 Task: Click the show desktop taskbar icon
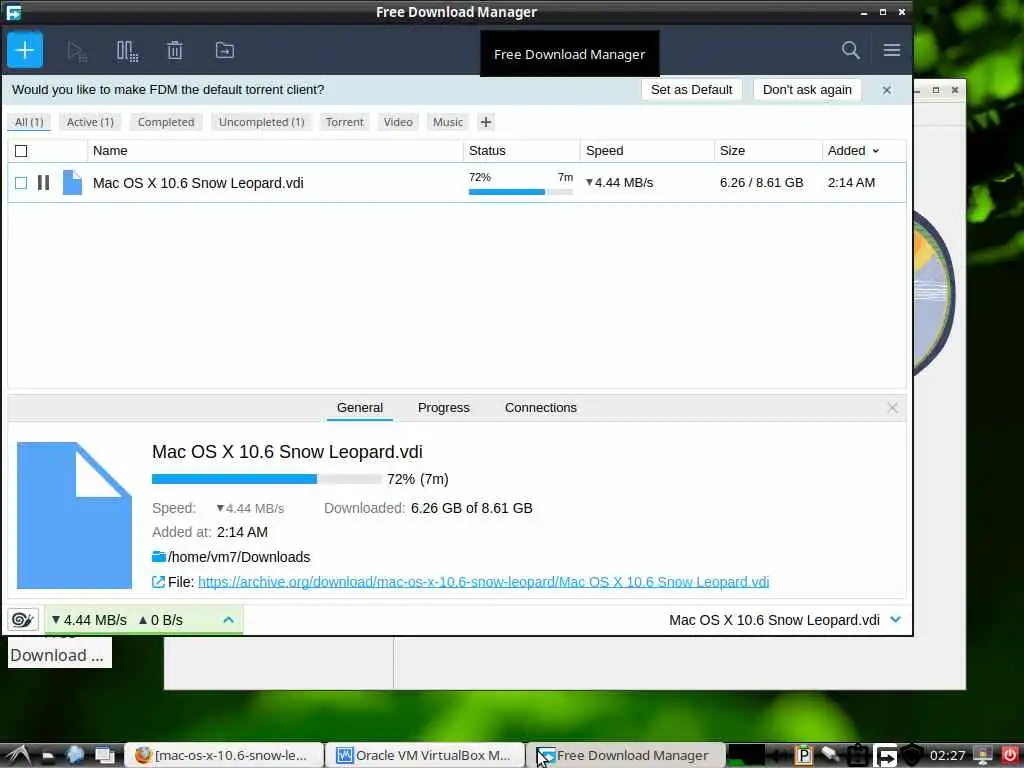pos(104,756)
